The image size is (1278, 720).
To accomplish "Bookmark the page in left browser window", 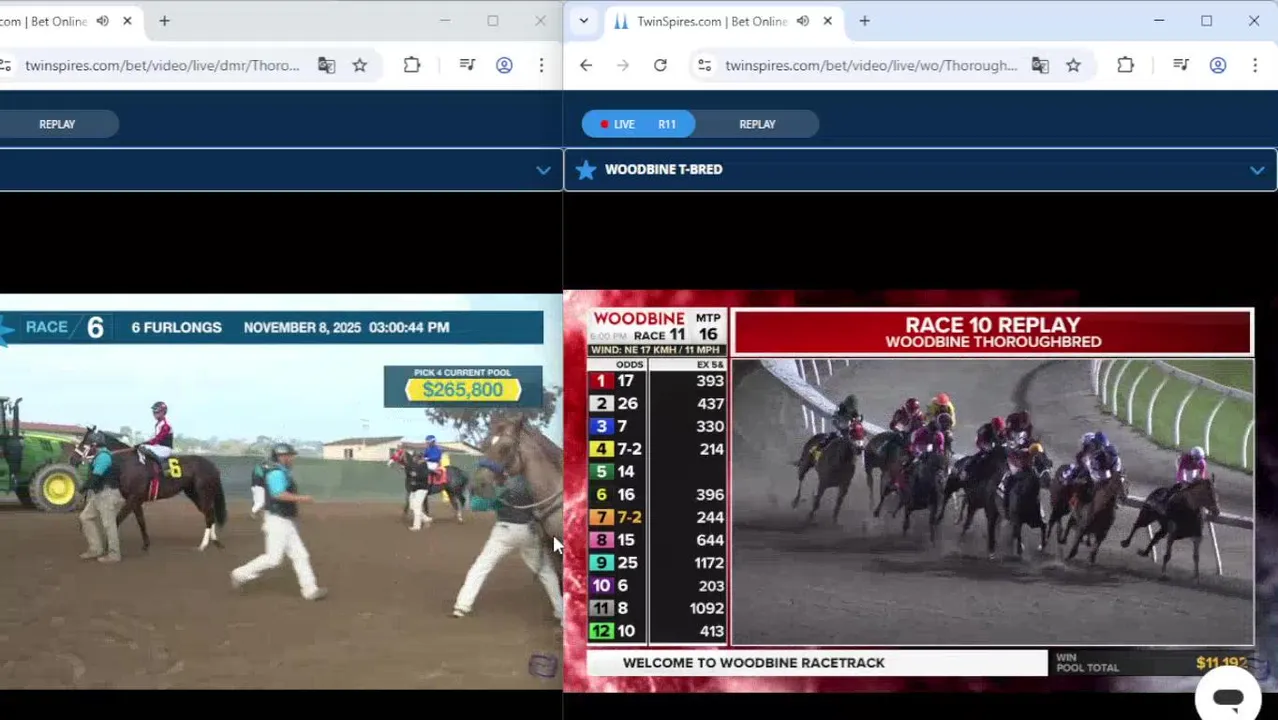I will click(x=360, y=65).
